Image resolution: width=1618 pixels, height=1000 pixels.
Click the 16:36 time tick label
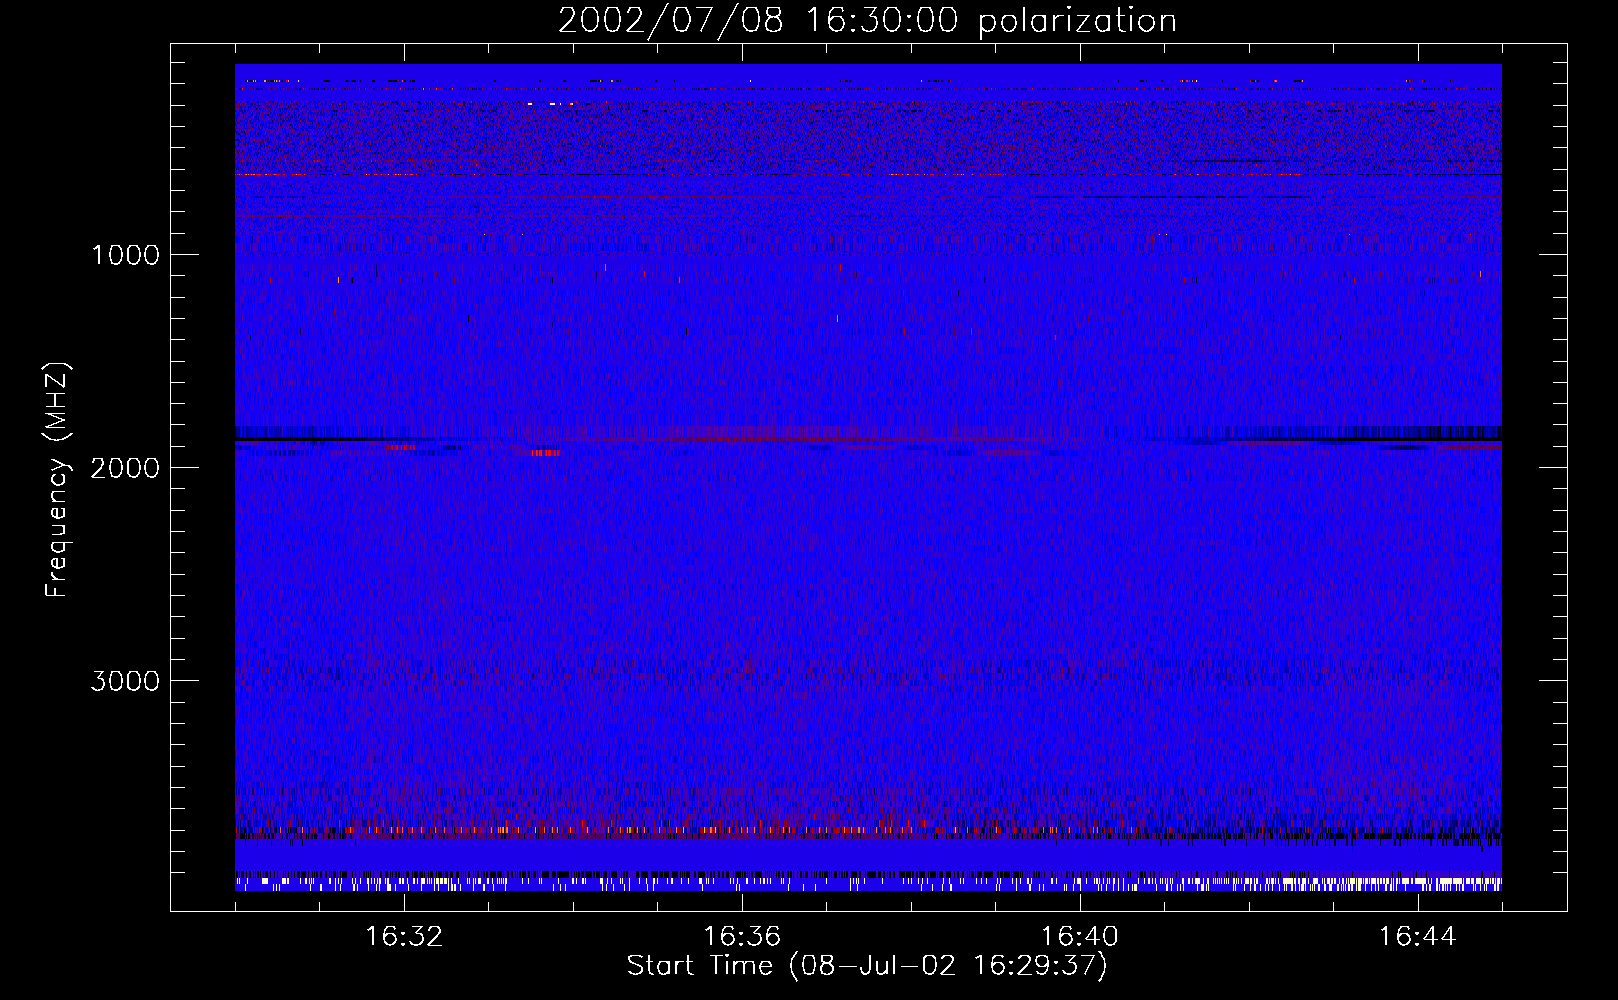point(742,937)
